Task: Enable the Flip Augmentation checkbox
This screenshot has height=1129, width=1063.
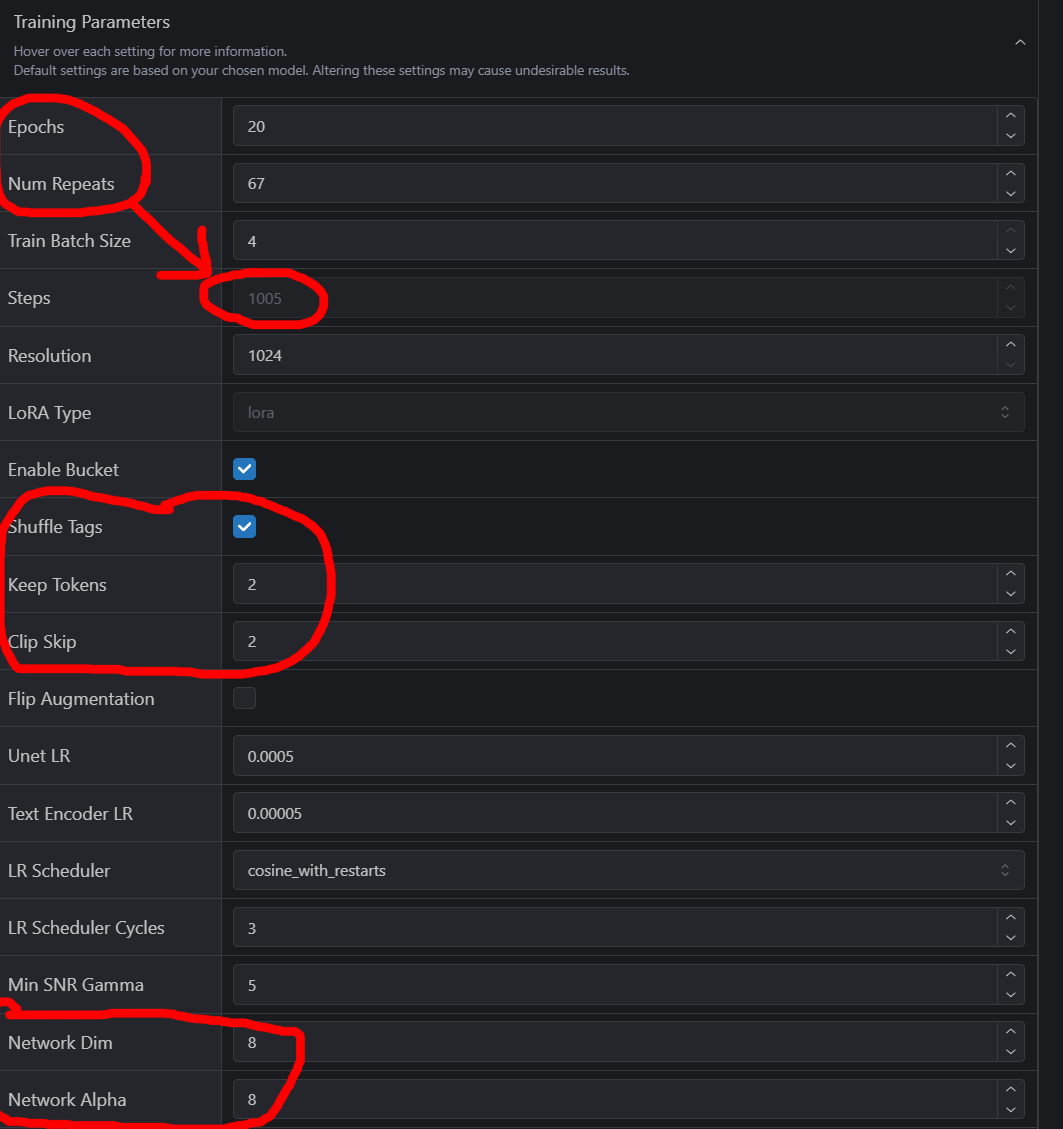Action: point(244,698)
